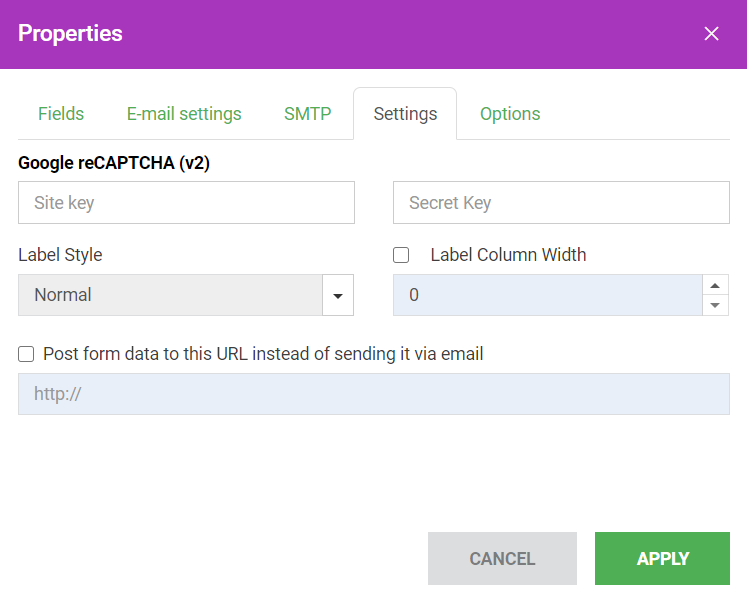Image resolution: width=747 pixels, height=602 pixels.
Task: Open the E-mail settings tab
Action: coord(184,114)
